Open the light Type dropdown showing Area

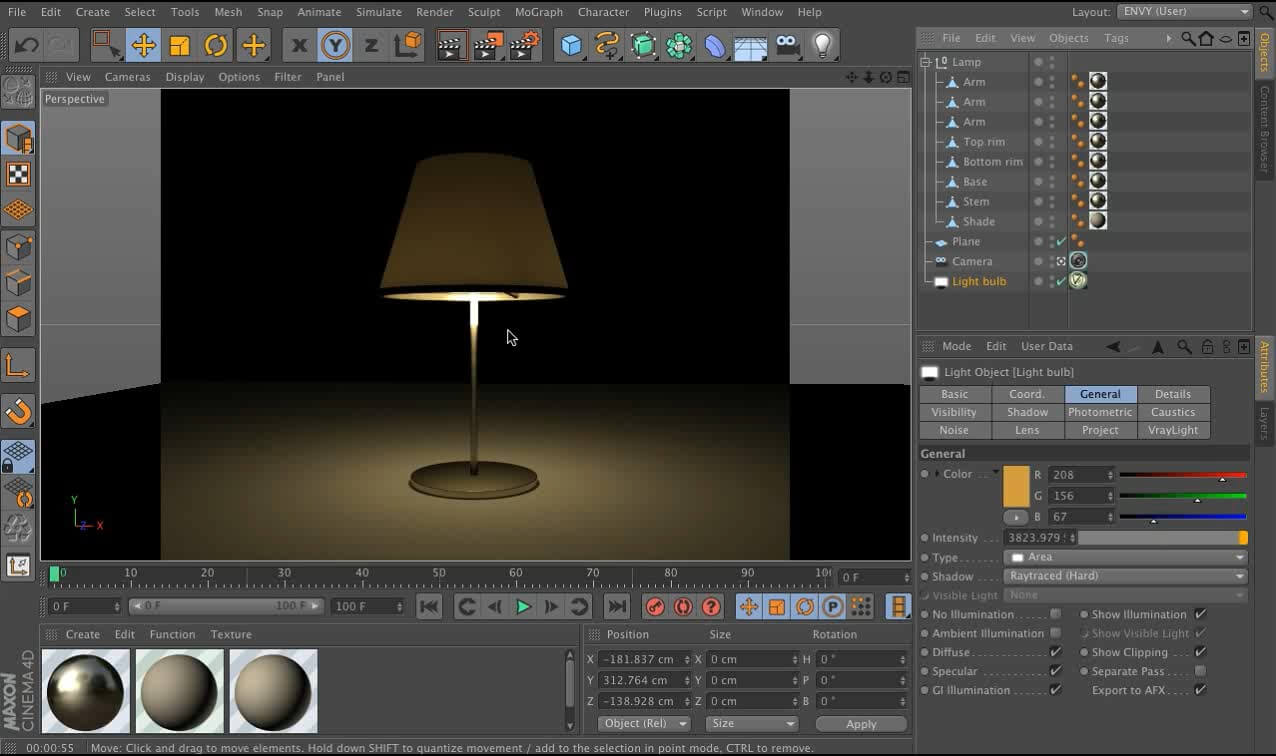click(x=1126, y=557)
